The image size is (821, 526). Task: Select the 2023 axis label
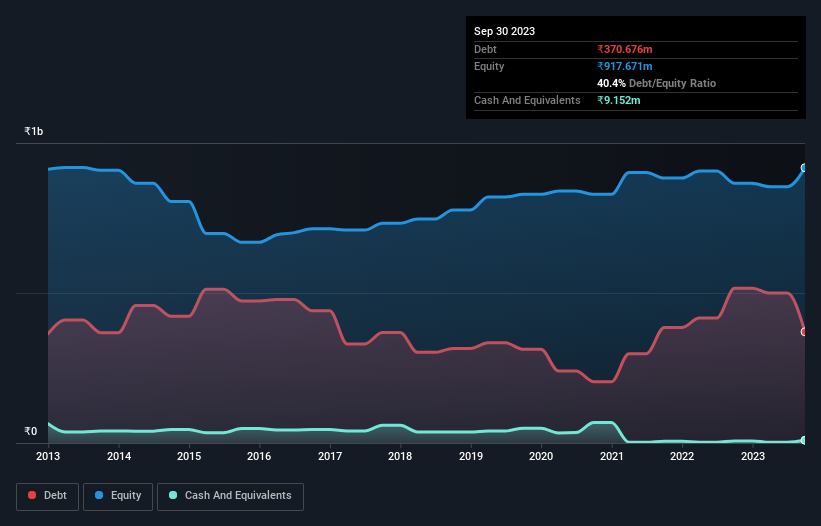(752, 456)
